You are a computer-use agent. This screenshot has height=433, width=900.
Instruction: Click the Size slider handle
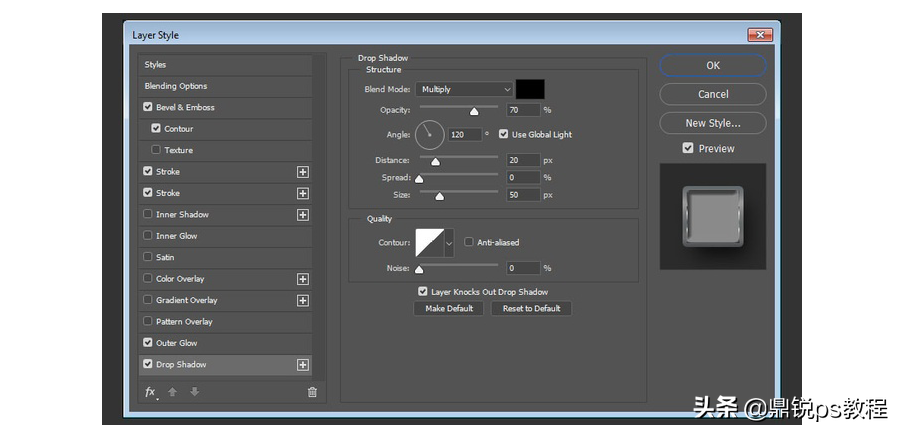coord(439,196)
